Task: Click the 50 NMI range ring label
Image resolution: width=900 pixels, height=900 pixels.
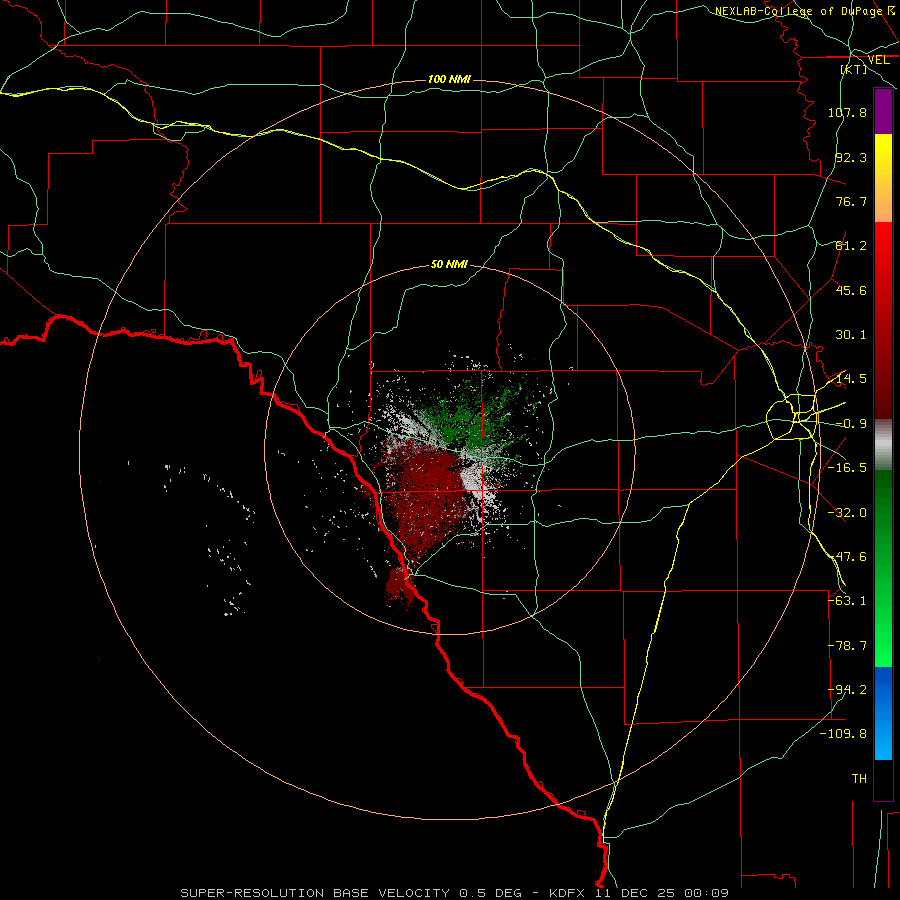Action: click(449, 264)
